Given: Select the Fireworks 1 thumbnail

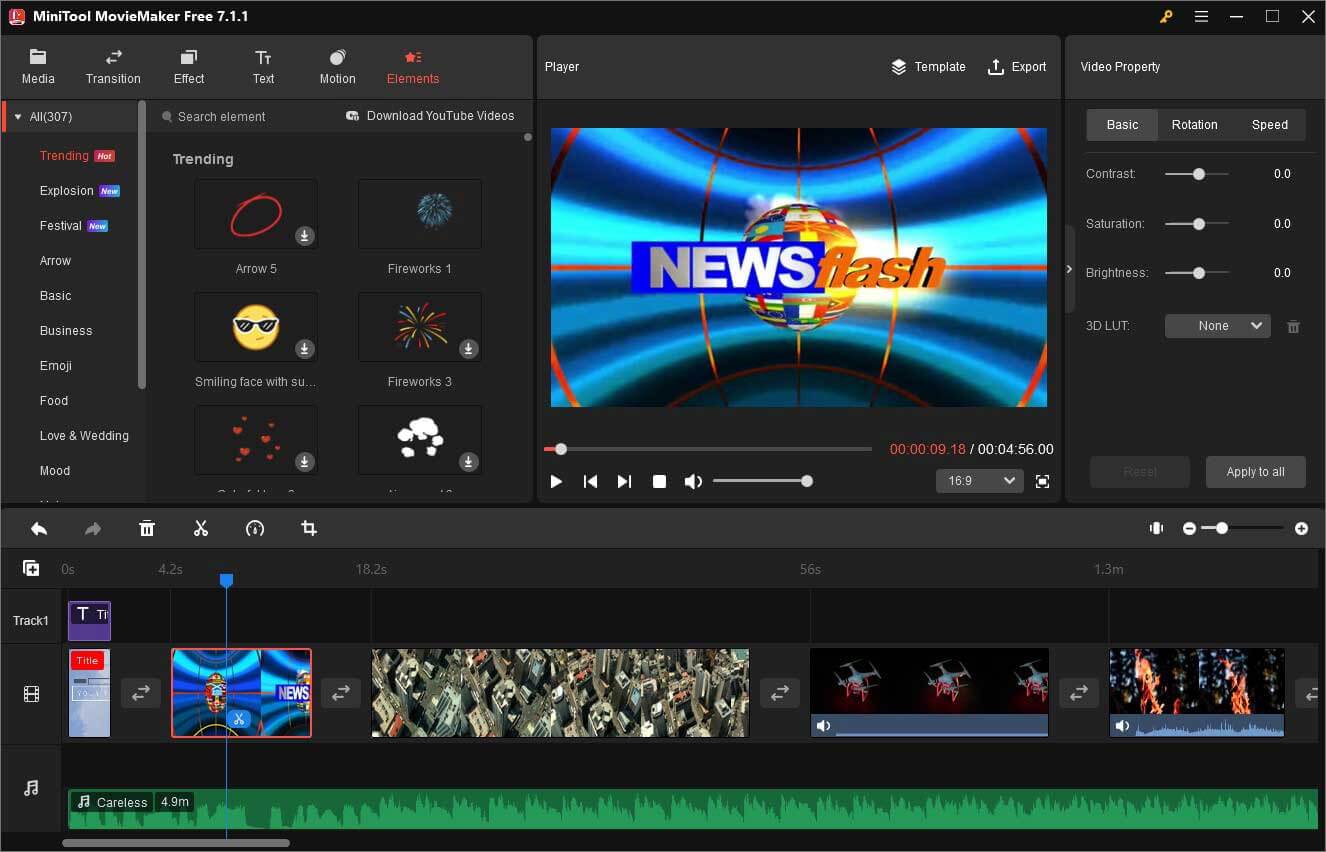Looking at the screenshot, I should click(420, 214).
